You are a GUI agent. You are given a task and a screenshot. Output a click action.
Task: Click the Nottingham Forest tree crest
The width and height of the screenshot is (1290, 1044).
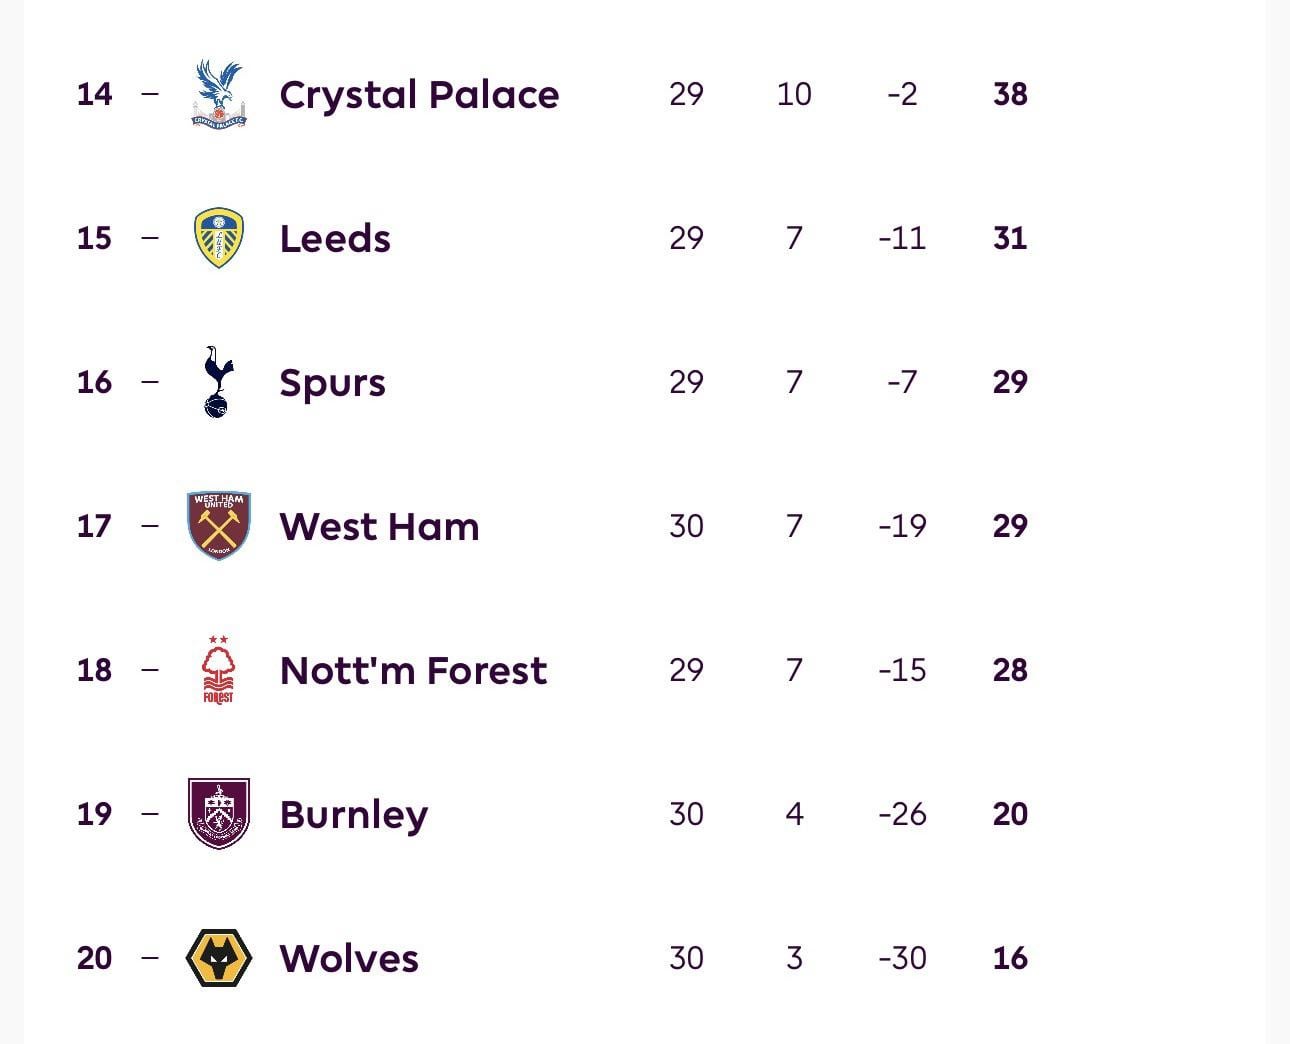coord(218,670)
